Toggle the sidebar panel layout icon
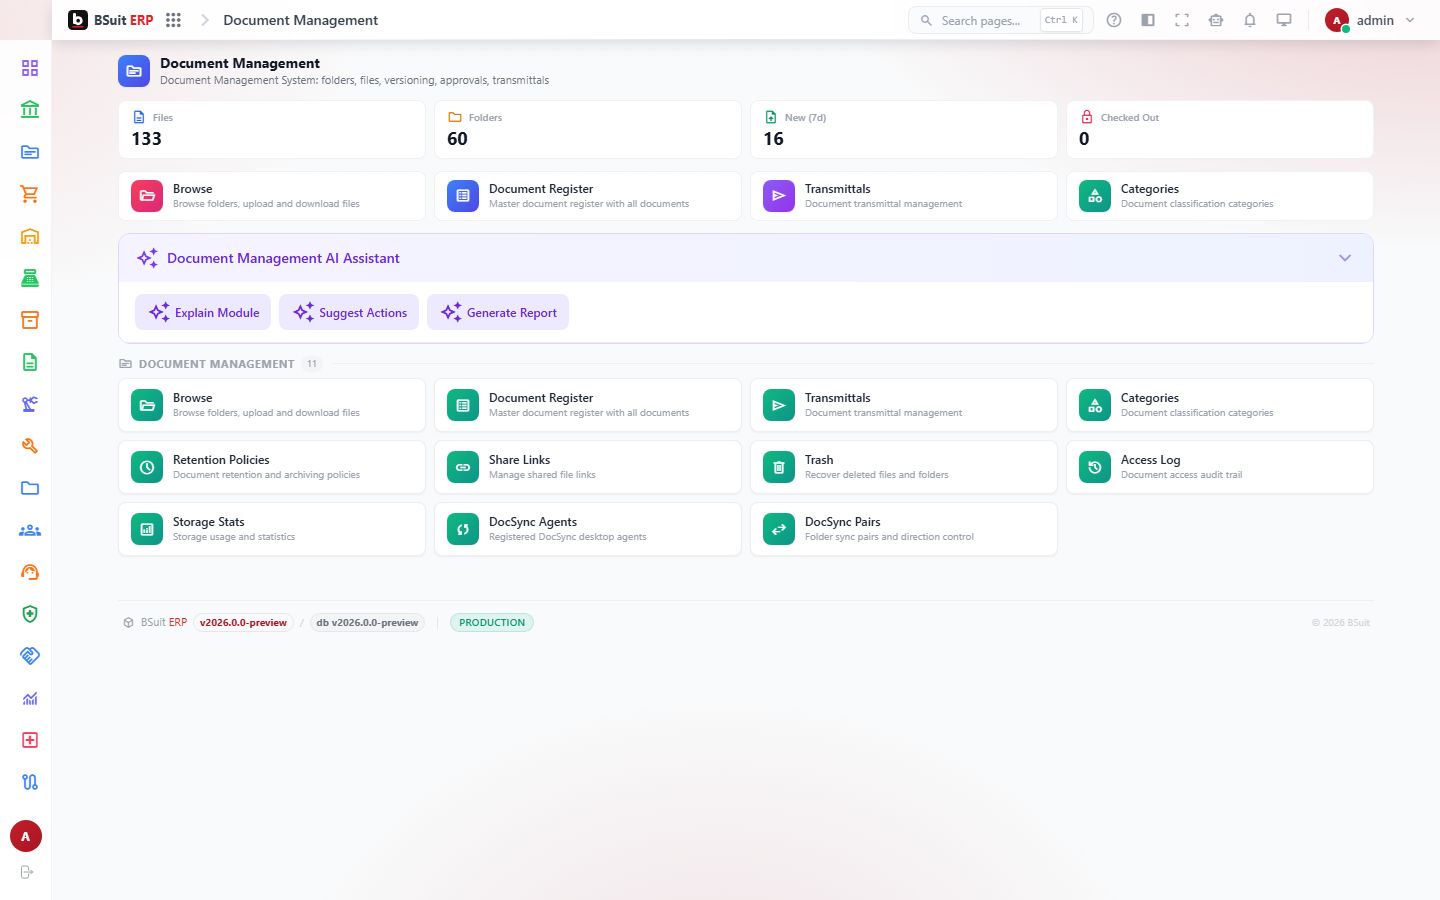Screen dimensions: 1440x900 click(1148, 20)
